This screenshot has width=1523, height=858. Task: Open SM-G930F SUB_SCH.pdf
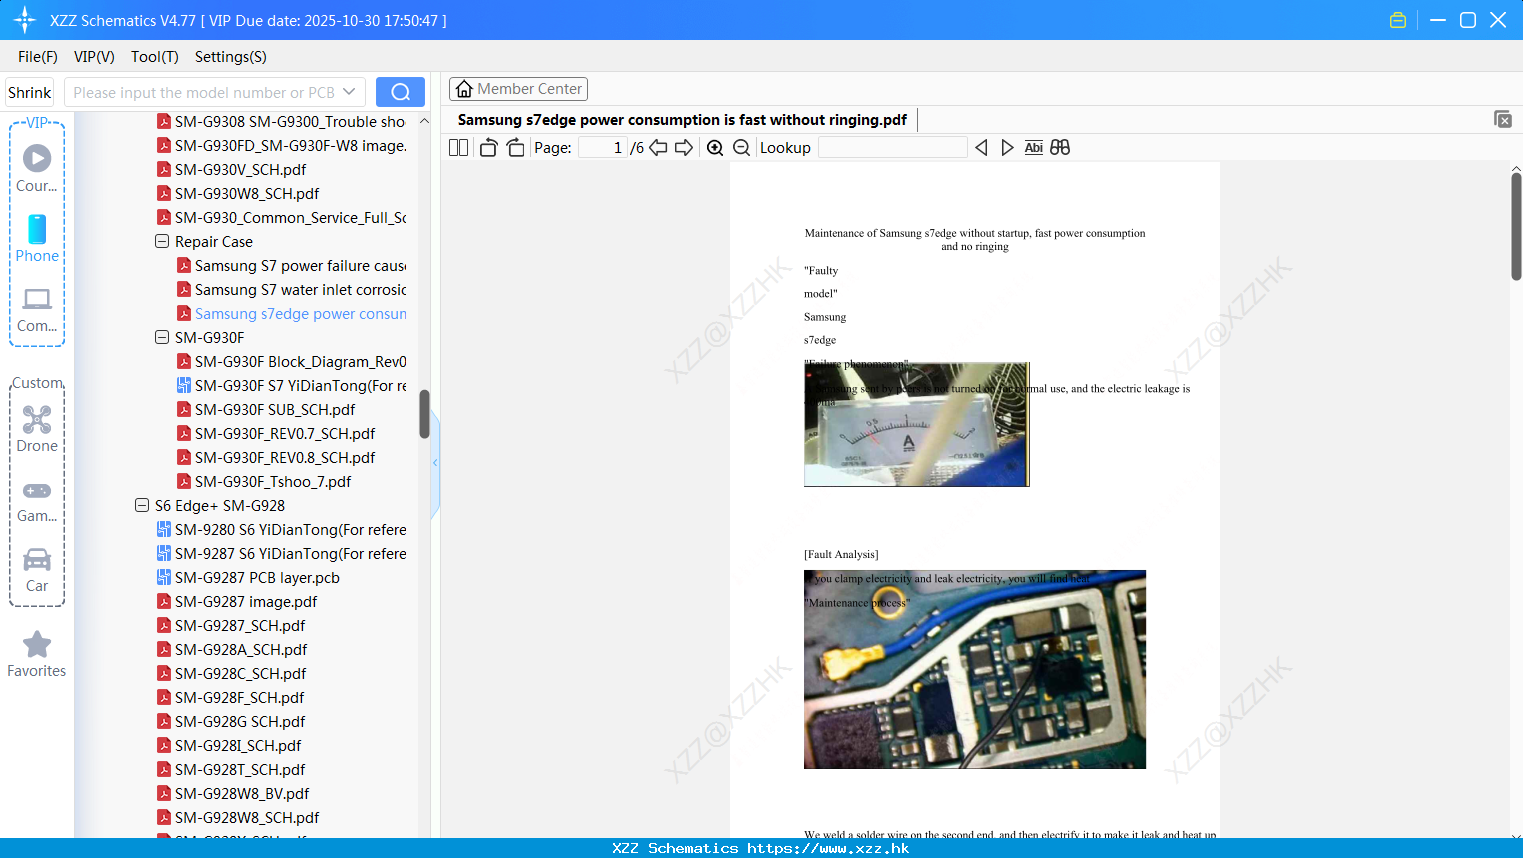coord(266,410)
